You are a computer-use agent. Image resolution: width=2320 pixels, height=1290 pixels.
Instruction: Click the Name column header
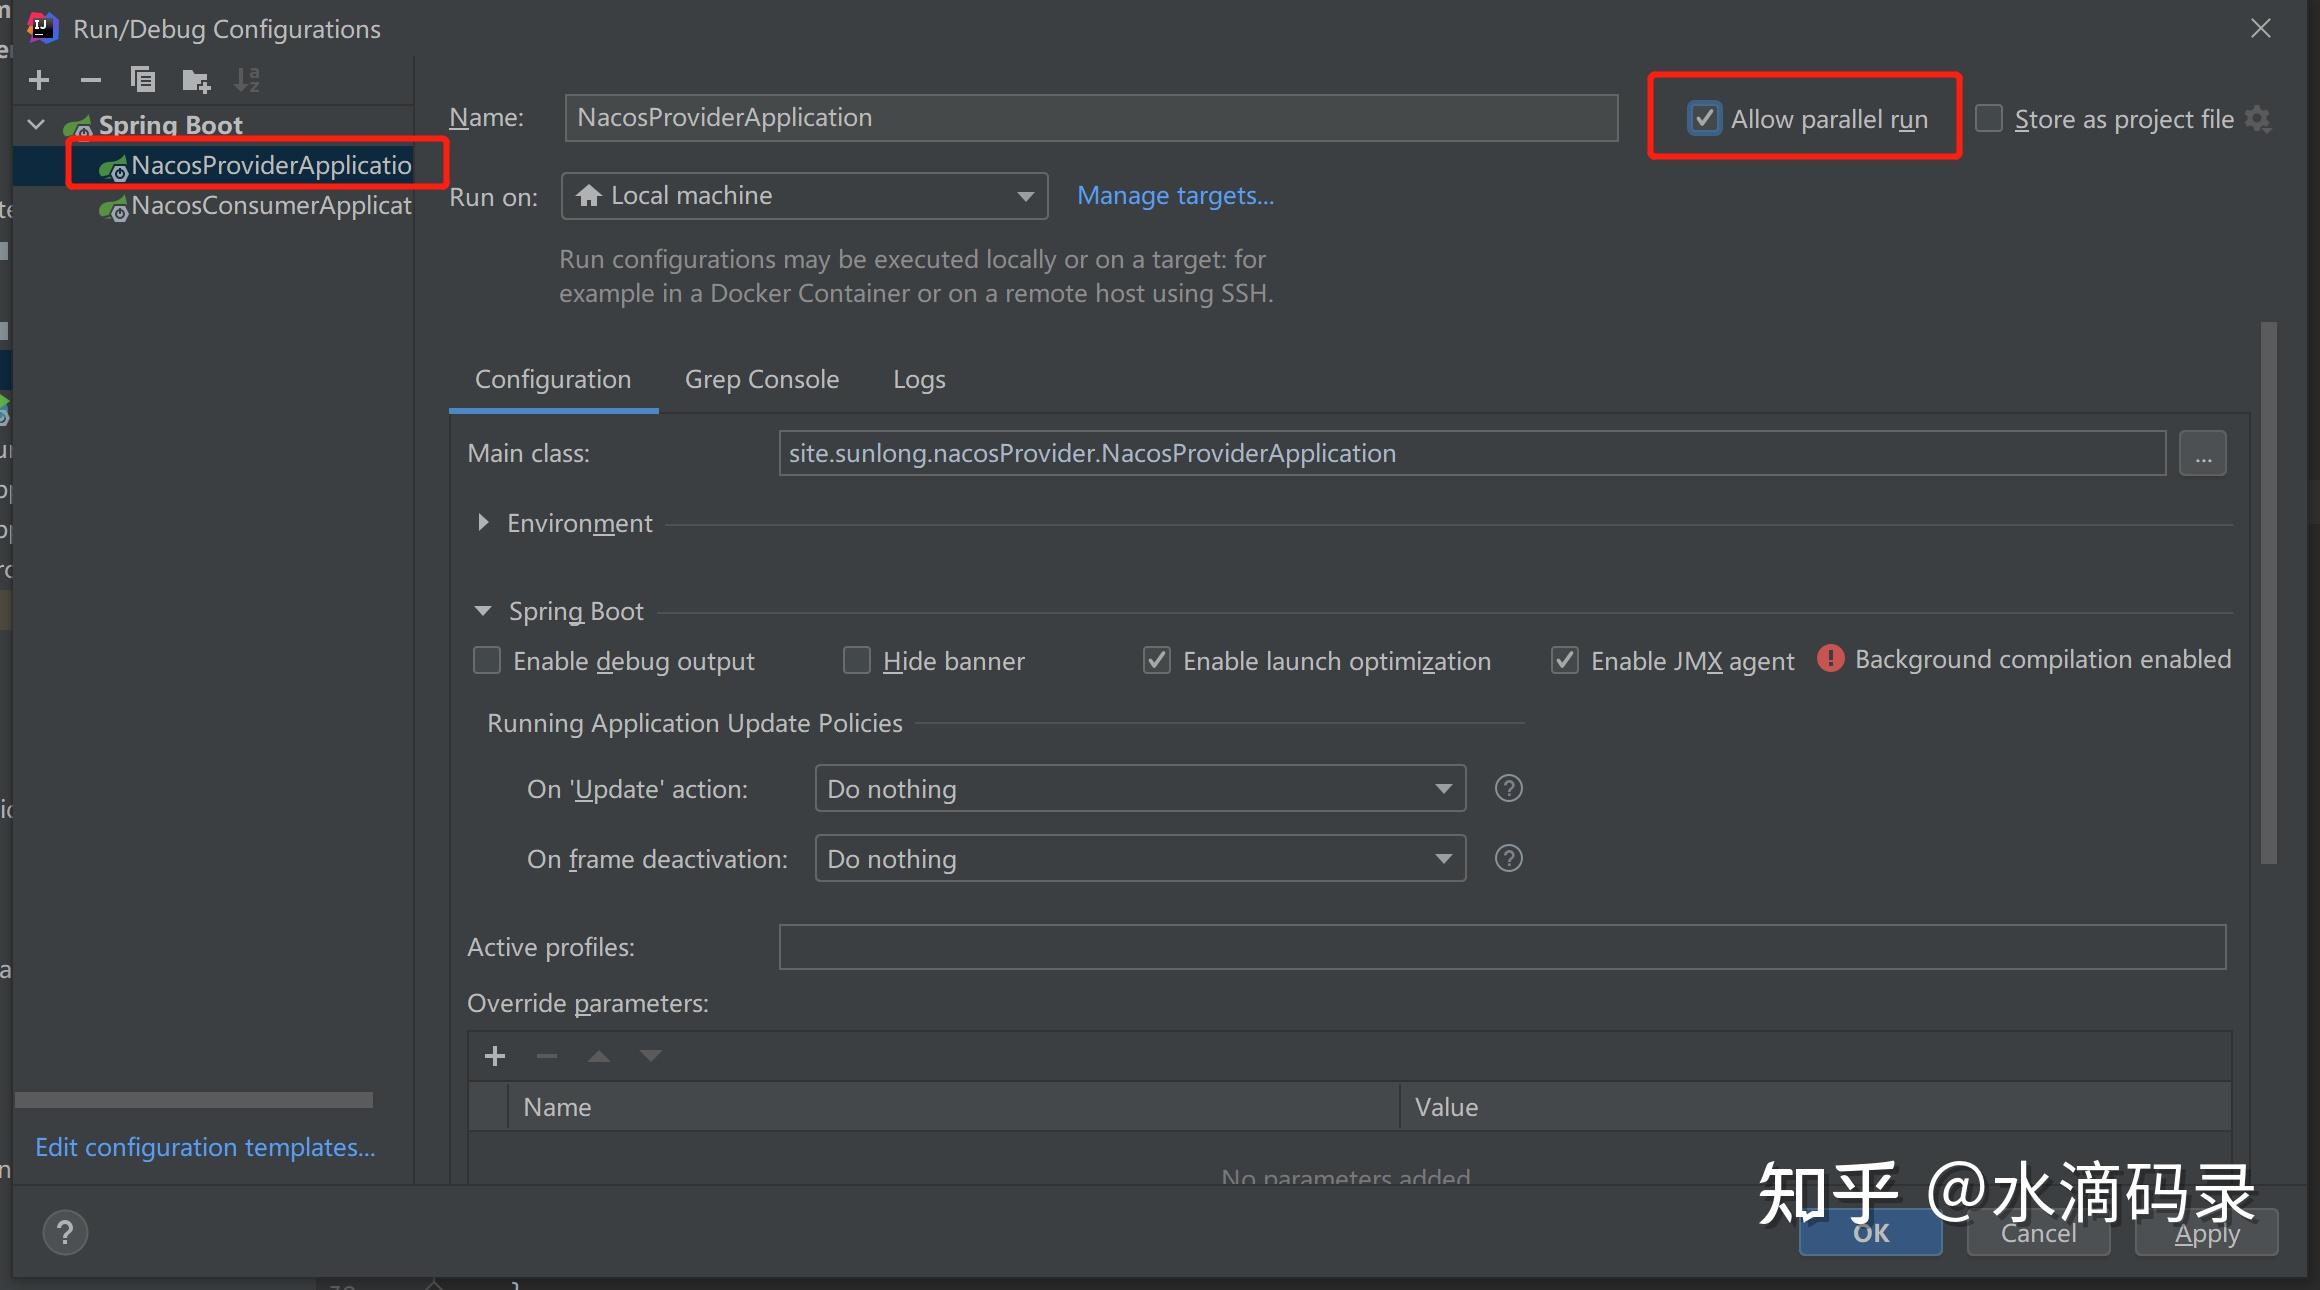pyautogui.click(x=953, y=1107)
